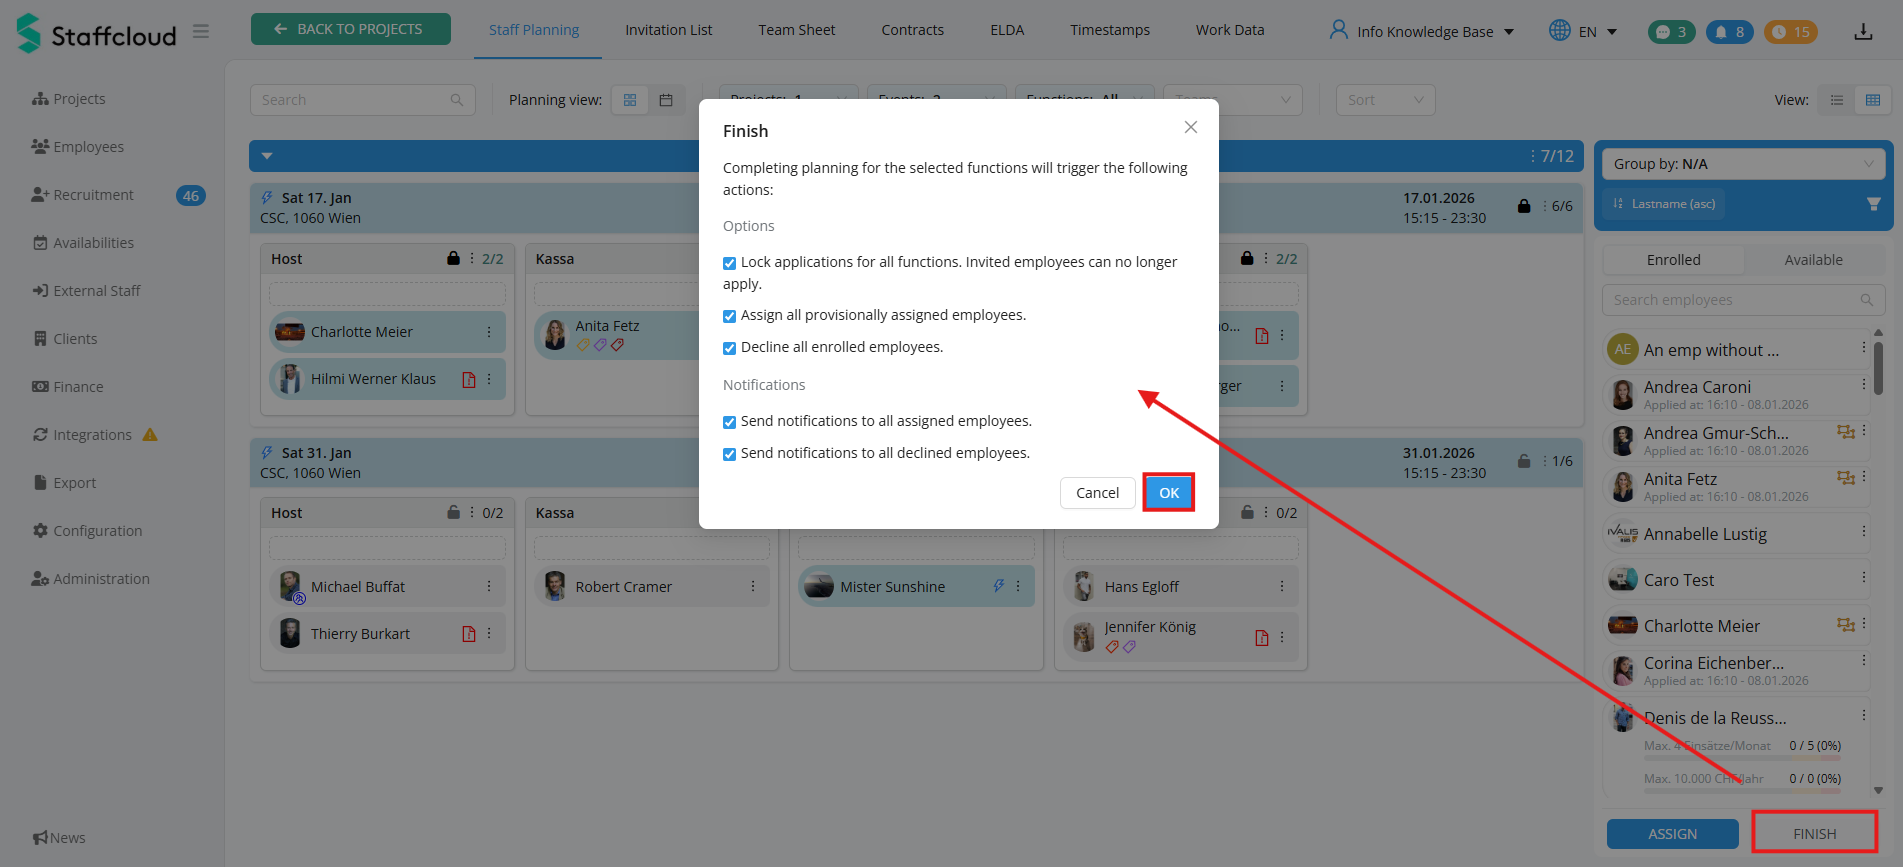The image size is (1903, 867).
Task: Open three-dot menu for Hans Egloff
Action: click(x=1282, y=587)
